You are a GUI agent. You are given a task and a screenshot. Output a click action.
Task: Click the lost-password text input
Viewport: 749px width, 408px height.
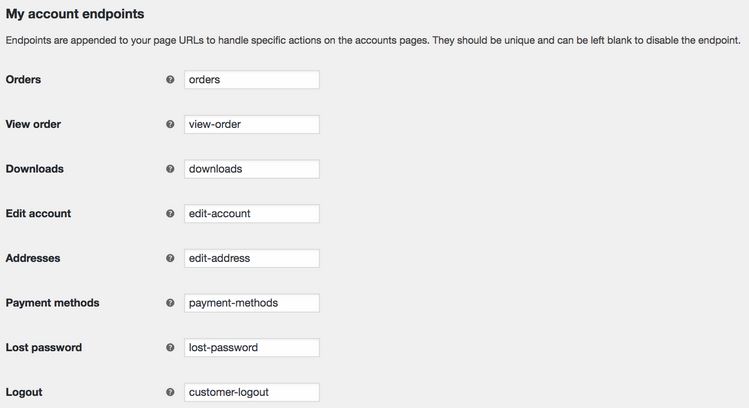coord(252,347)
